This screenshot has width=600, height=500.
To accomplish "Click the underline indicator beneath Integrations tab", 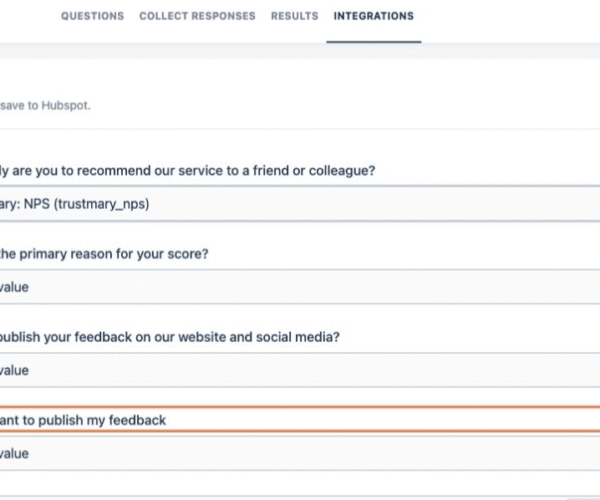I will click(x=374, y=42).
